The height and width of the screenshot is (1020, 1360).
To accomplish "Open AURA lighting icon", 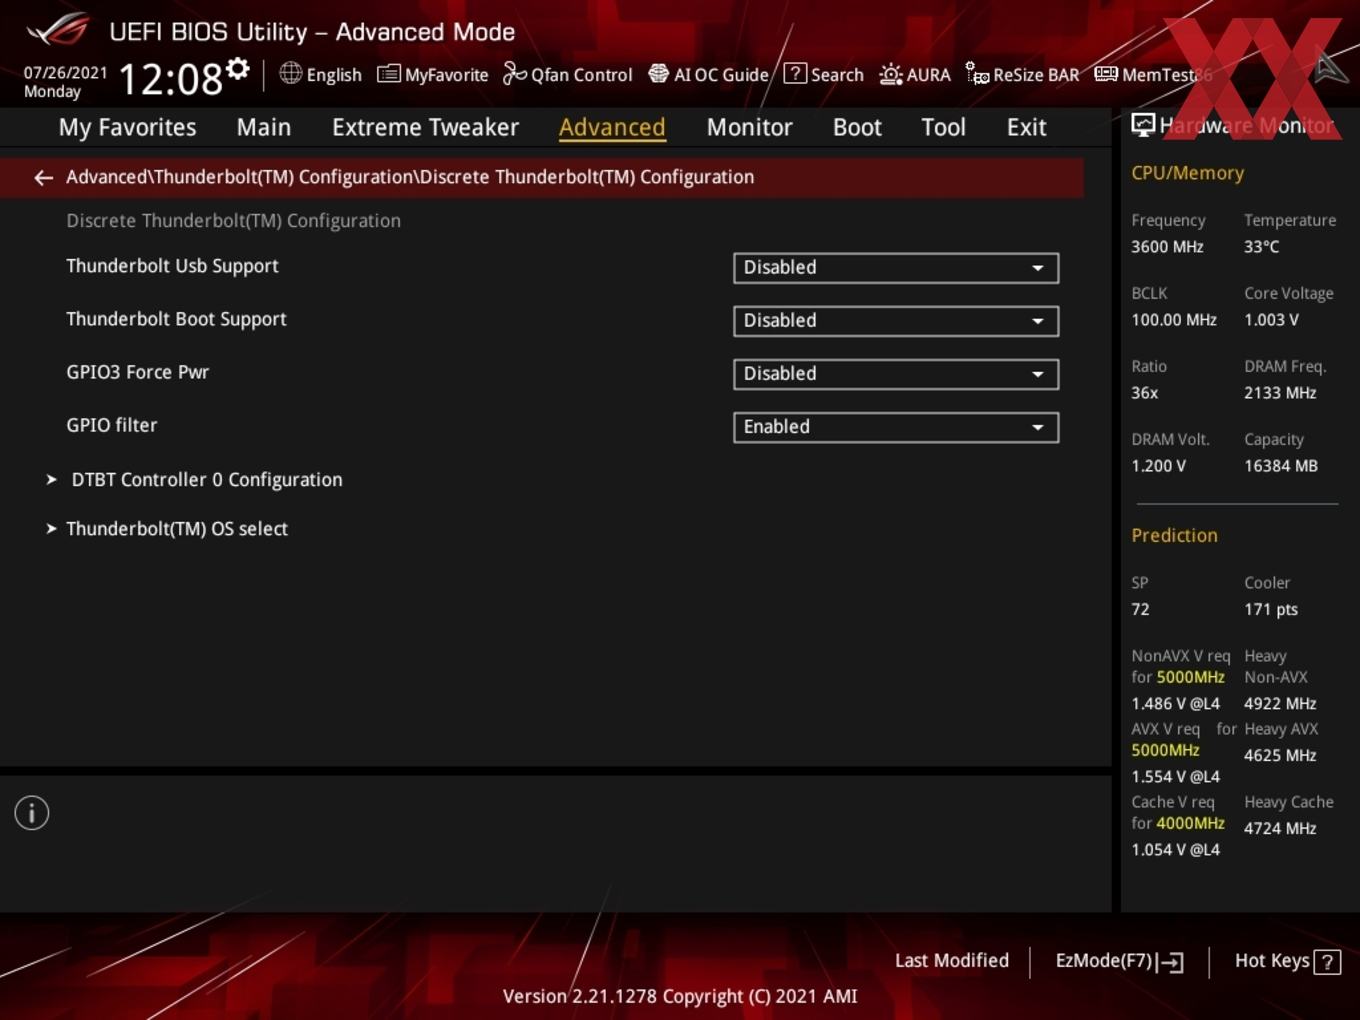I will coord(890,74).
